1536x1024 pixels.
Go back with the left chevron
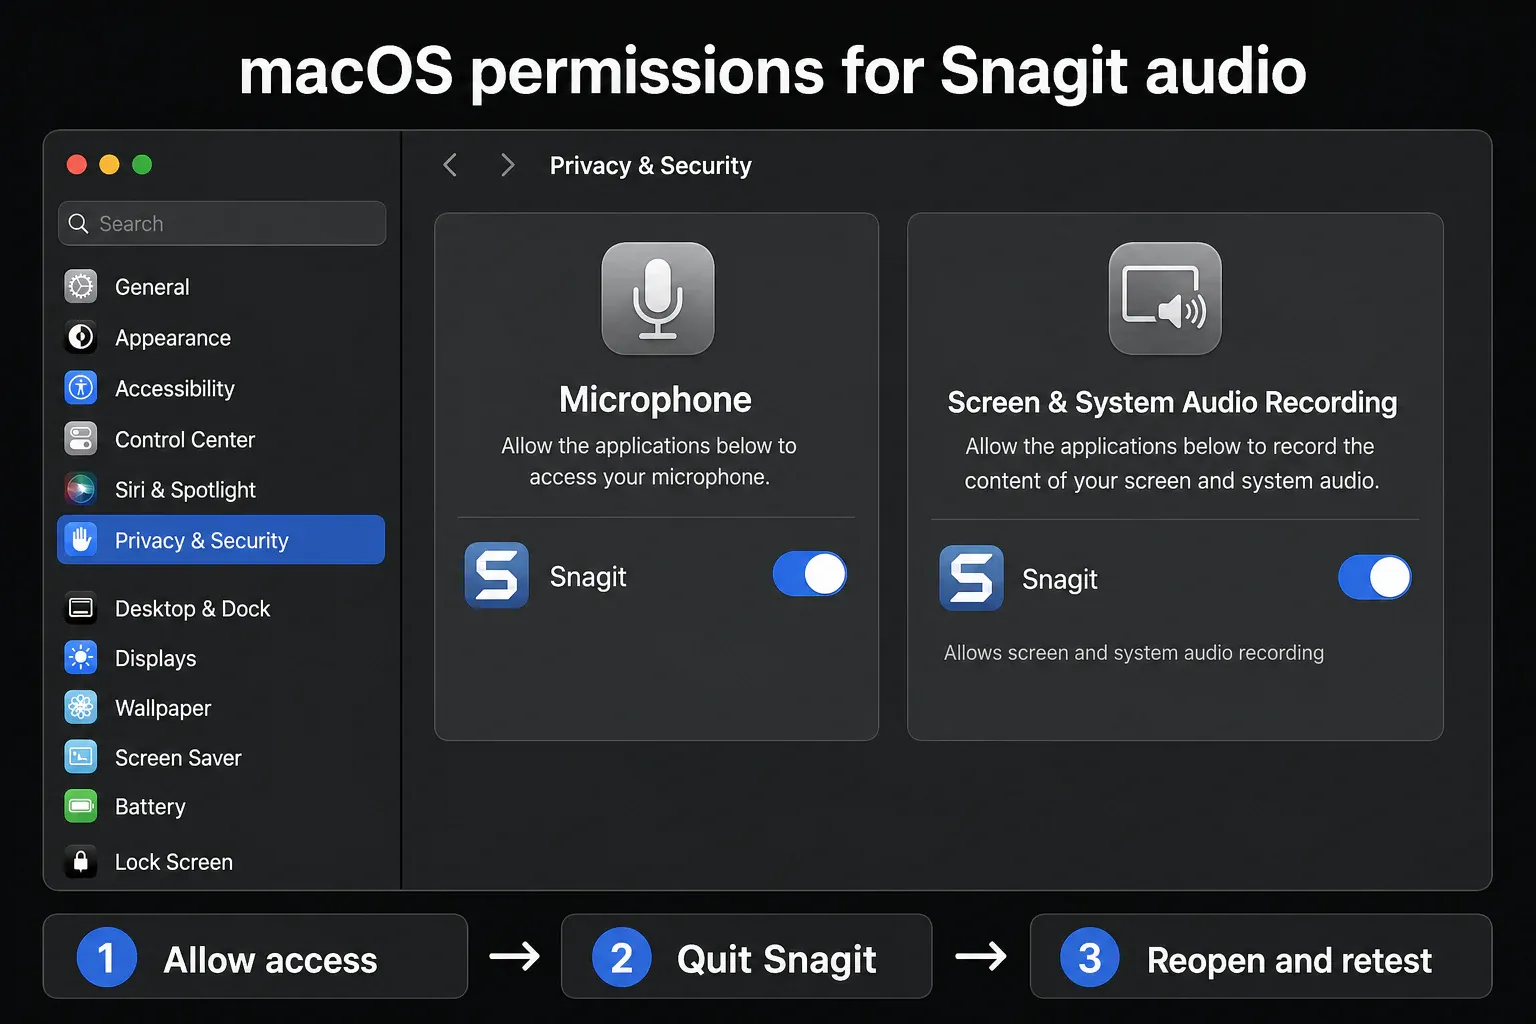(x=450, y=165)
